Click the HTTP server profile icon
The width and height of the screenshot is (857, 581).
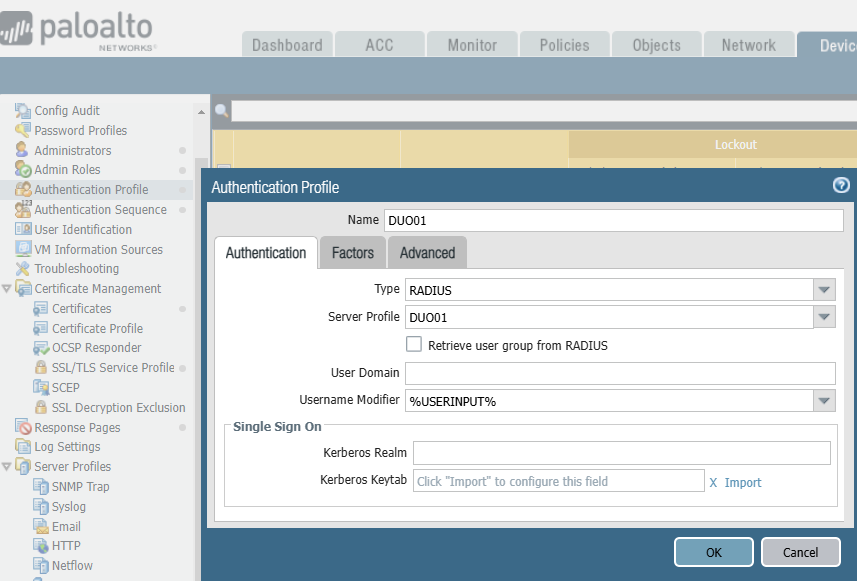(x=40, y=545)
